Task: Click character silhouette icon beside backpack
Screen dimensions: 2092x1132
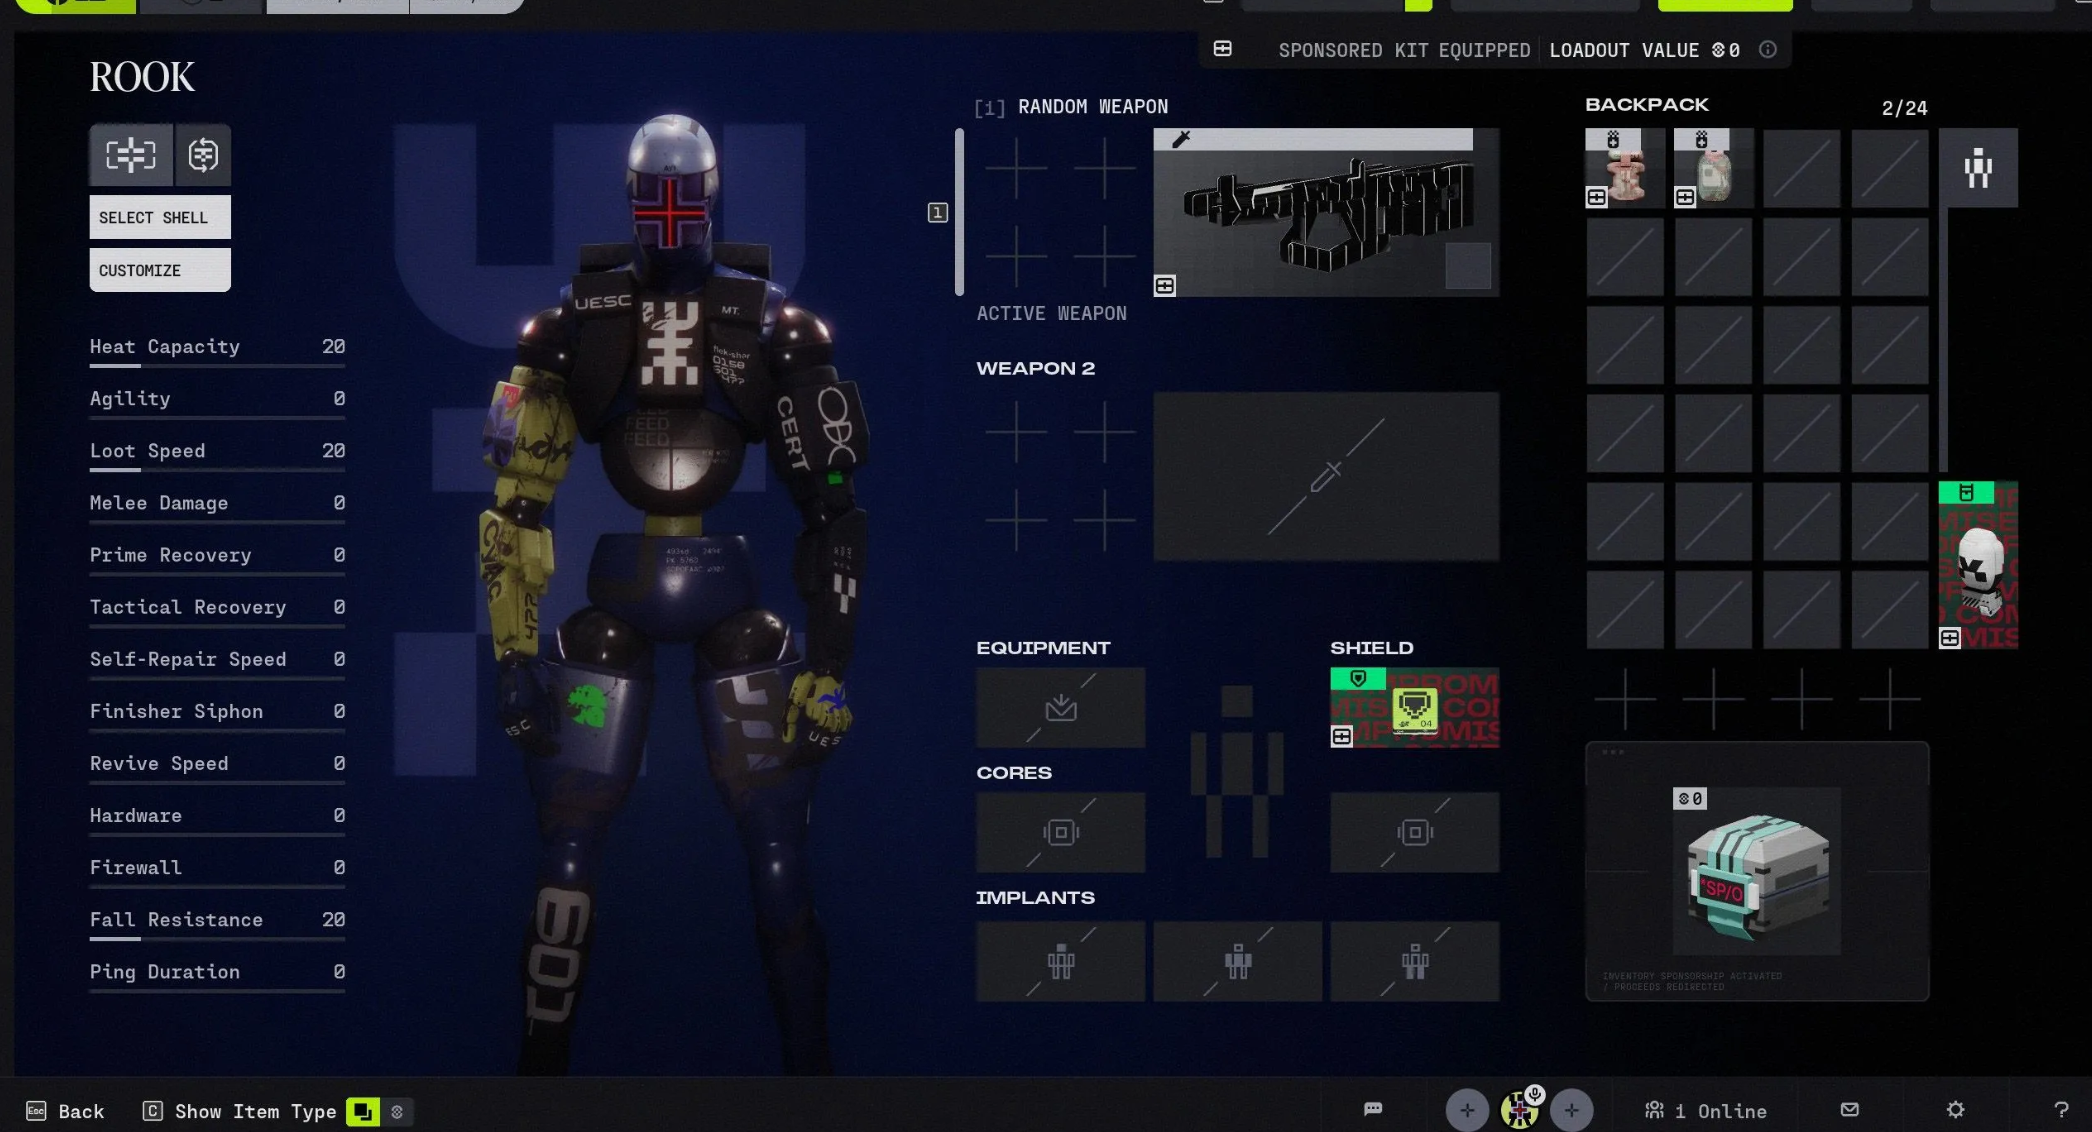Action: point(1977,167)
